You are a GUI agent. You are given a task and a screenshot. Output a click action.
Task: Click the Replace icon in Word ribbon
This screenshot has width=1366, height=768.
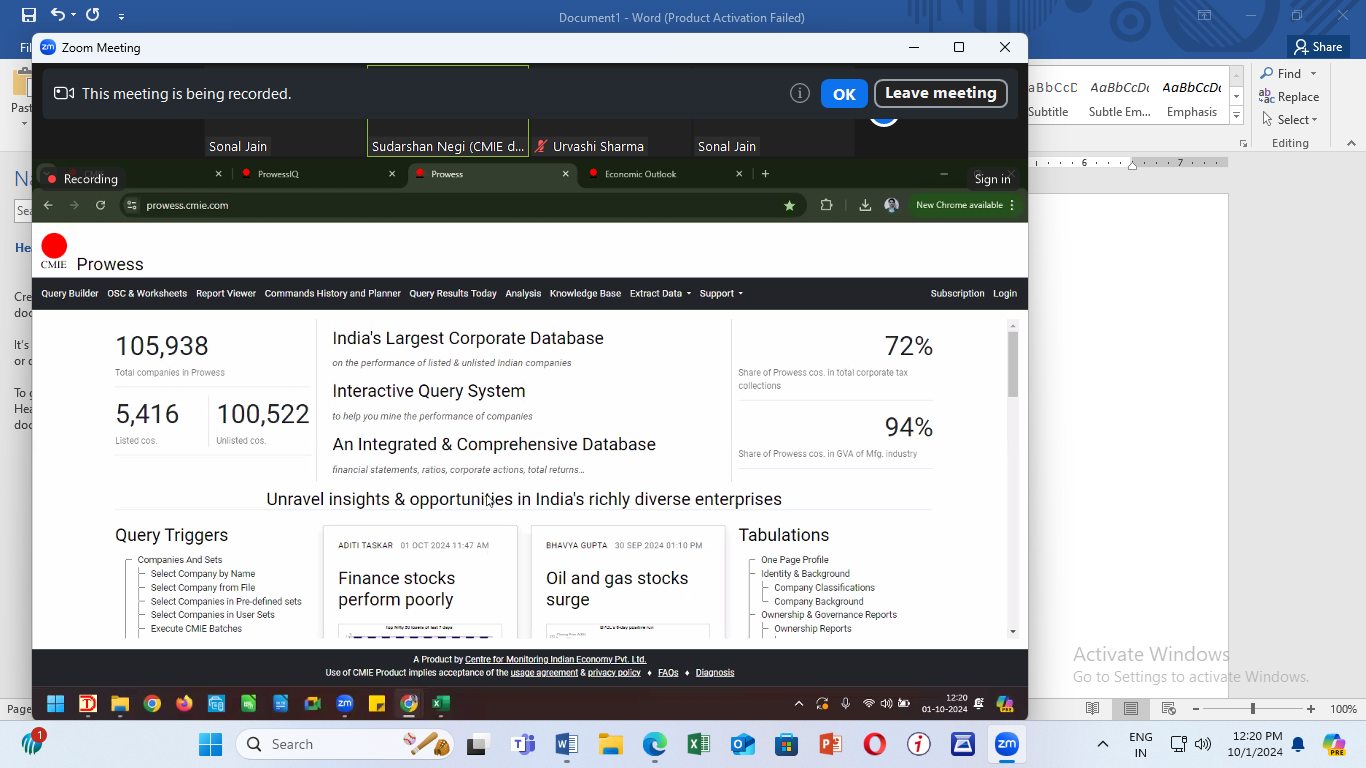1267,97
